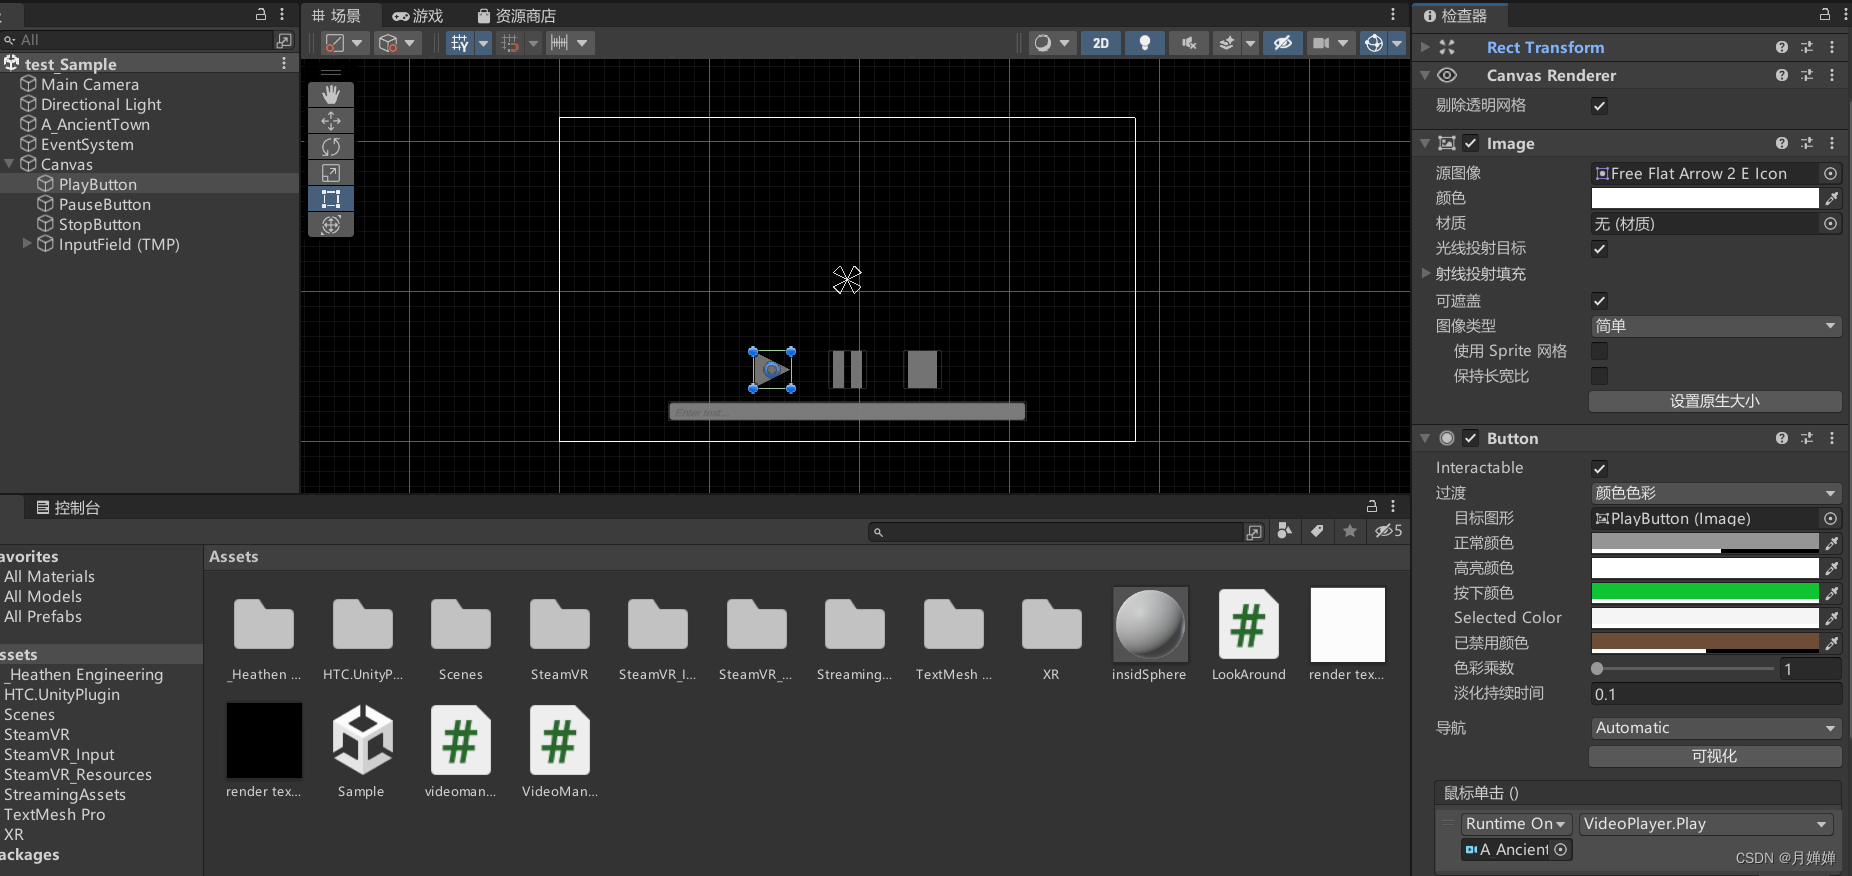1852x876 pixels.
Task: Click Visualize navigation button
Action: (1715, 757)
